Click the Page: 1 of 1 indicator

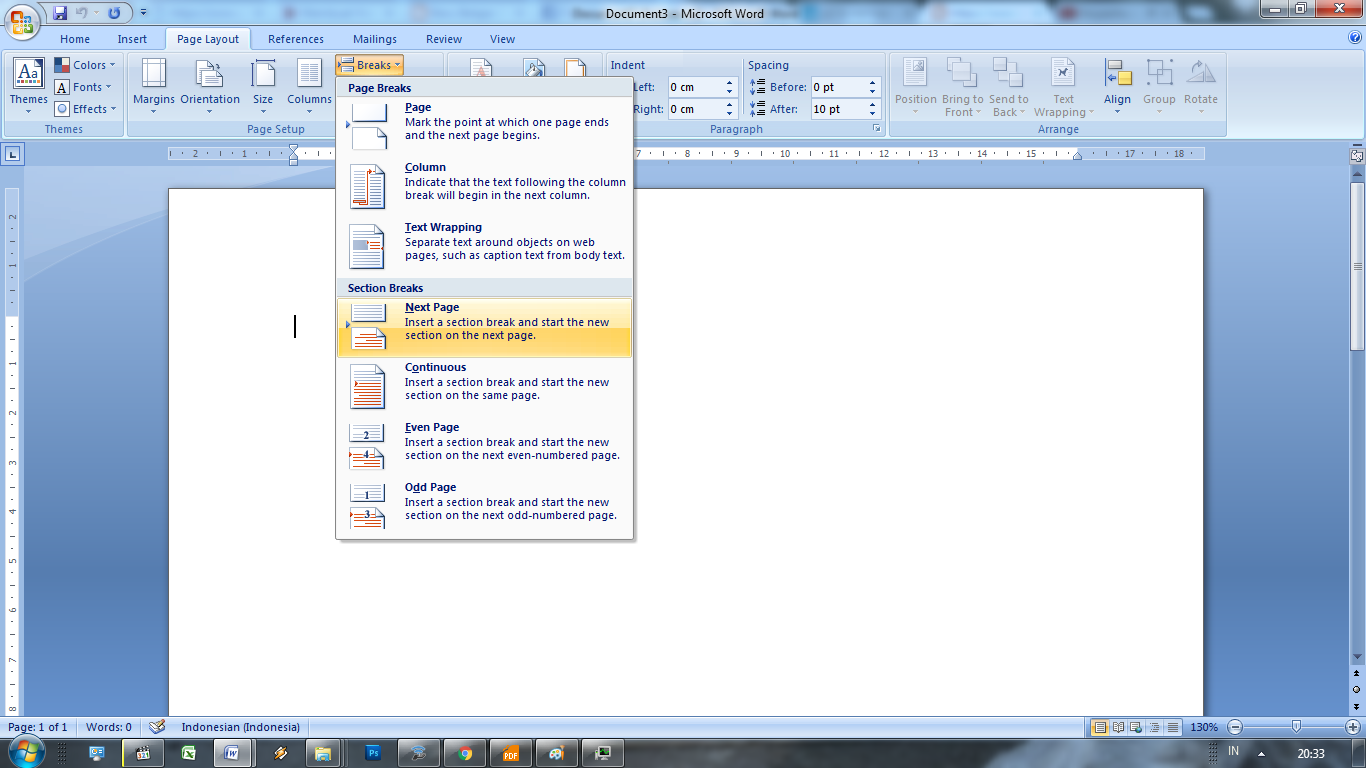click(38, 727)
